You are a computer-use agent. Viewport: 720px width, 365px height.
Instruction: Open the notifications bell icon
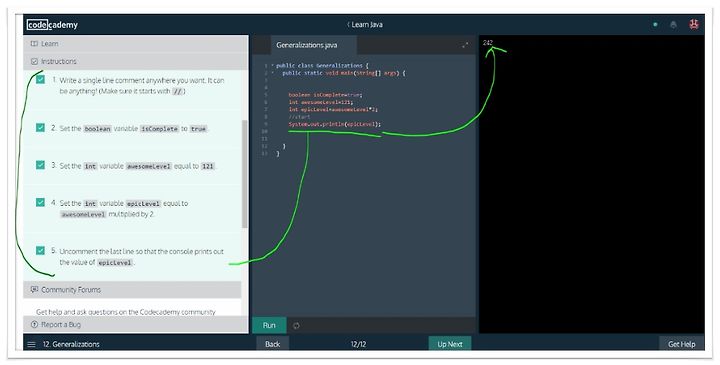[x=674, y=25]
